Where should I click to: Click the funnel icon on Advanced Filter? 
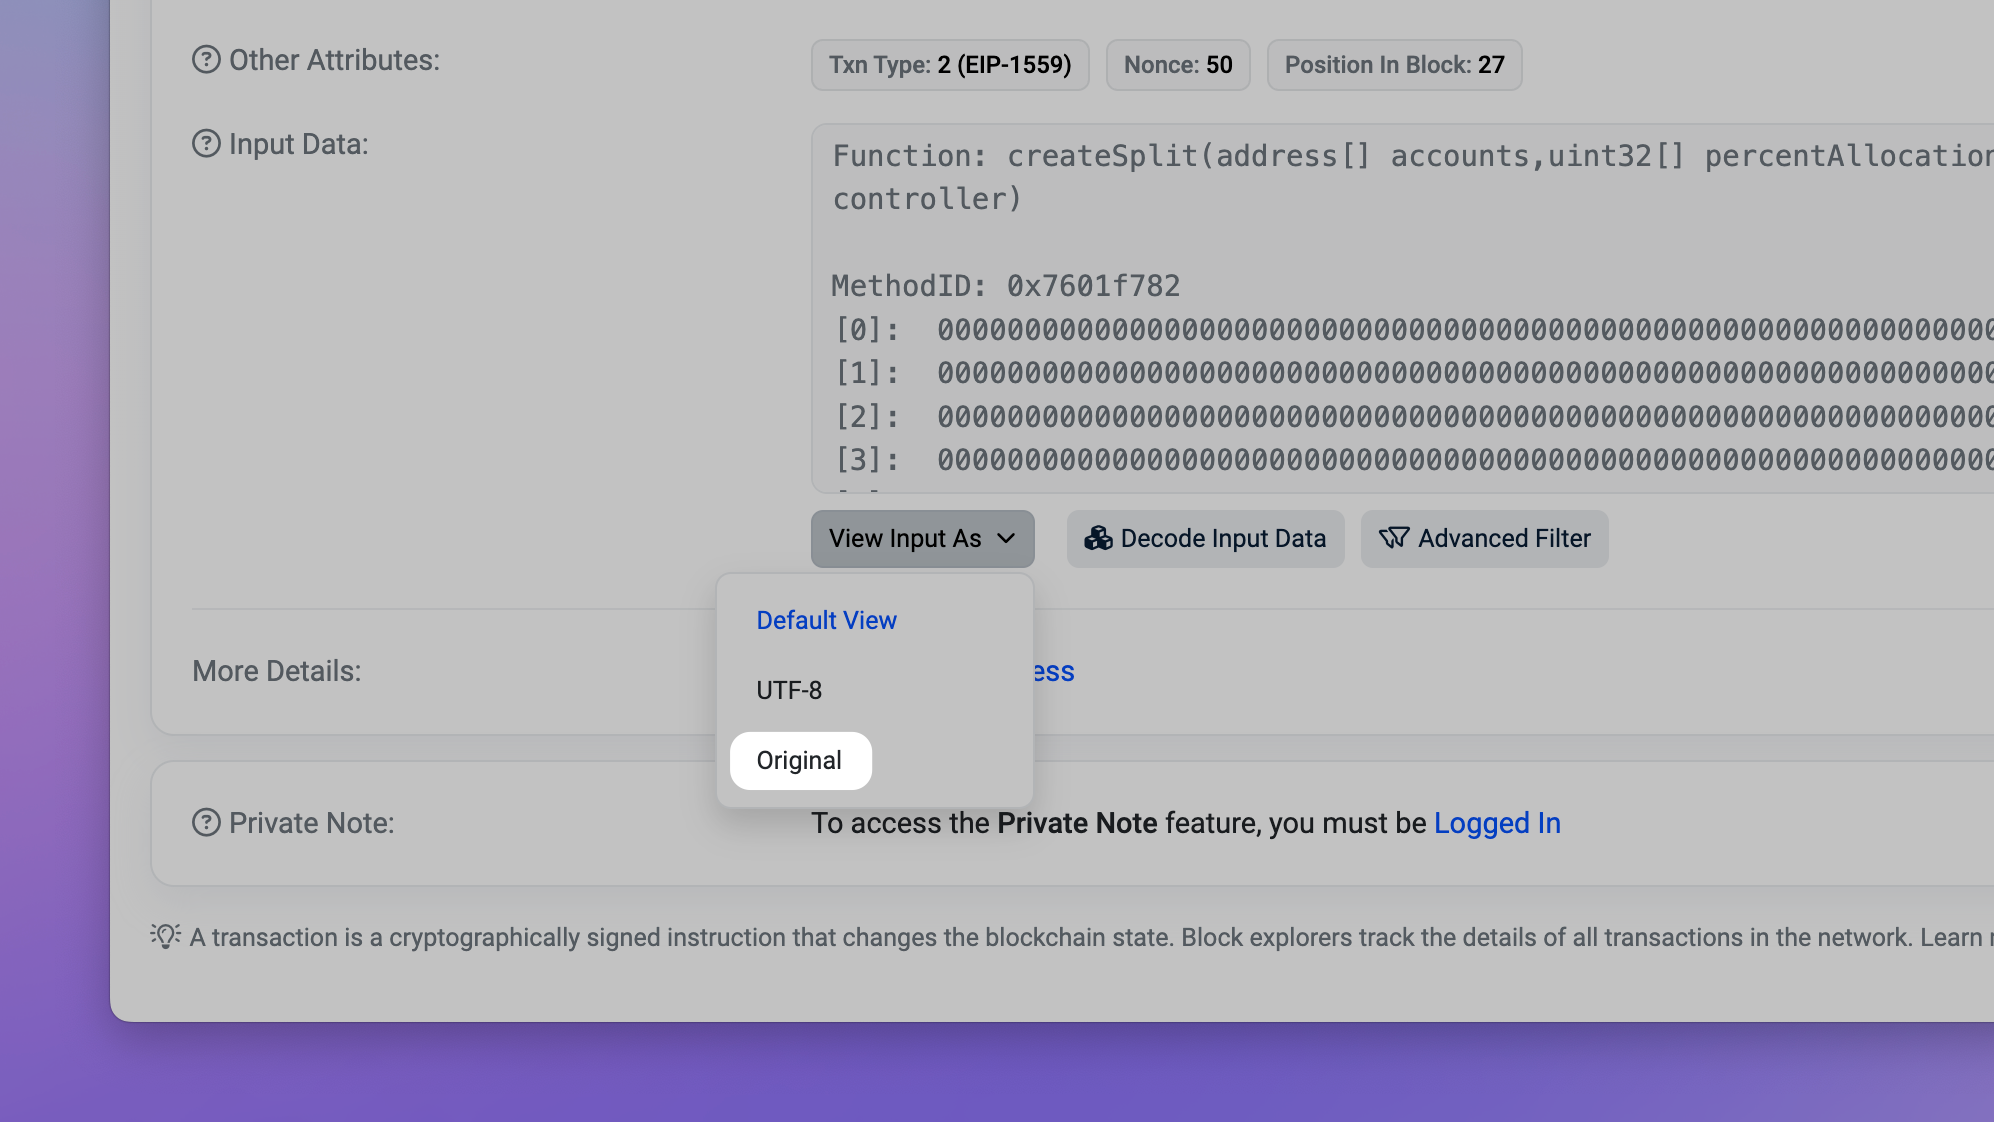click(x=1393, y=538)
